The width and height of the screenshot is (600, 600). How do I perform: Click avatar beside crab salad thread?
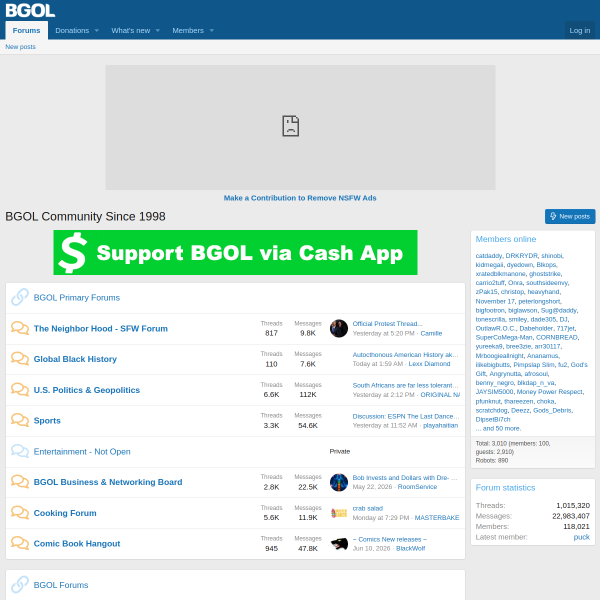tap(339, 513)
